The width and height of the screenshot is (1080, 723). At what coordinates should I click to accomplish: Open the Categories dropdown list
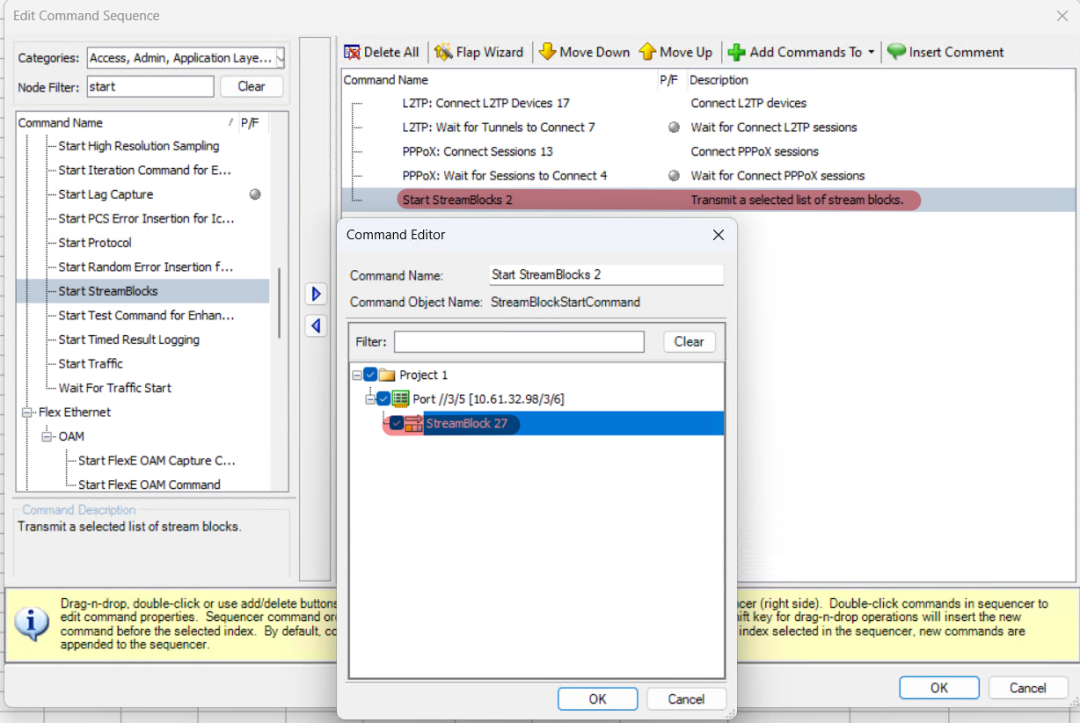click(280, 58)
